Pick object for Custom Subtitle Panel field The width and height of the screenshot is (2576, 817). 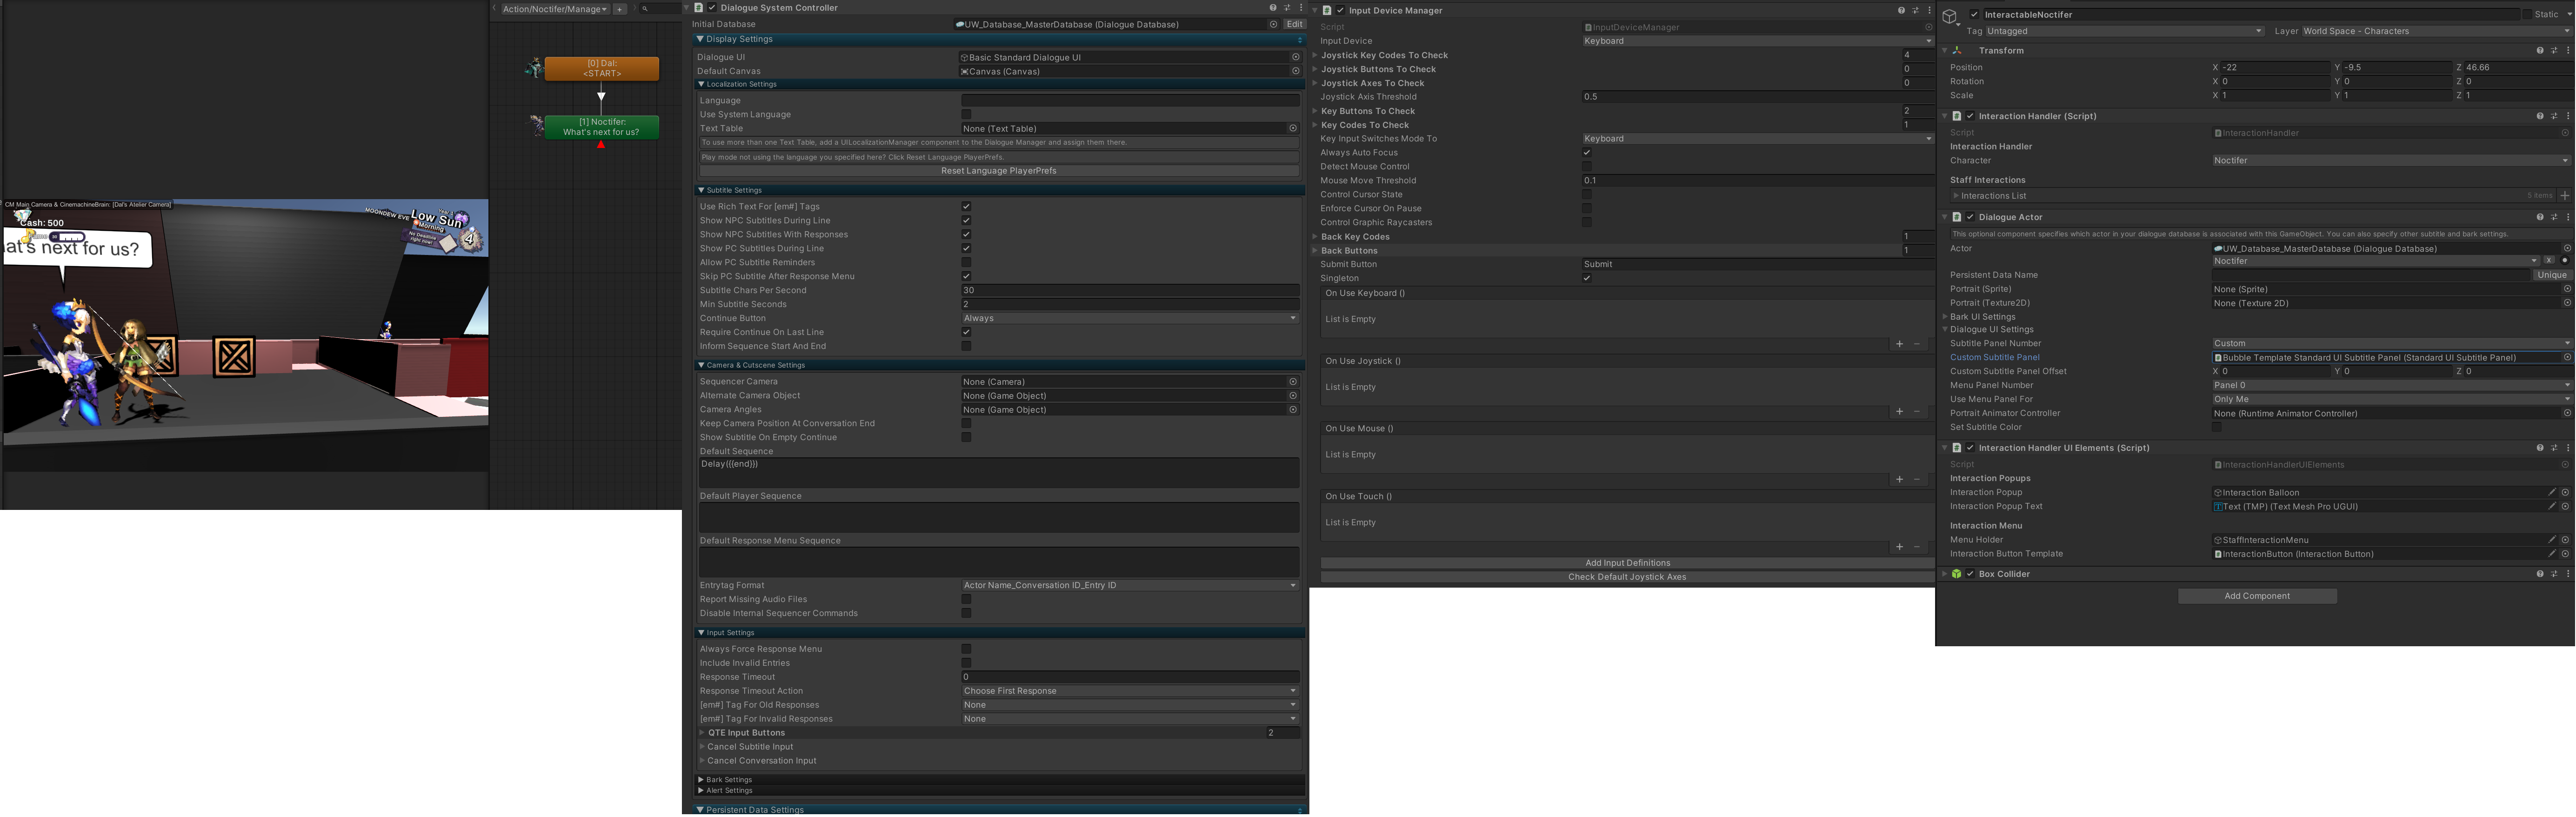2566,357
